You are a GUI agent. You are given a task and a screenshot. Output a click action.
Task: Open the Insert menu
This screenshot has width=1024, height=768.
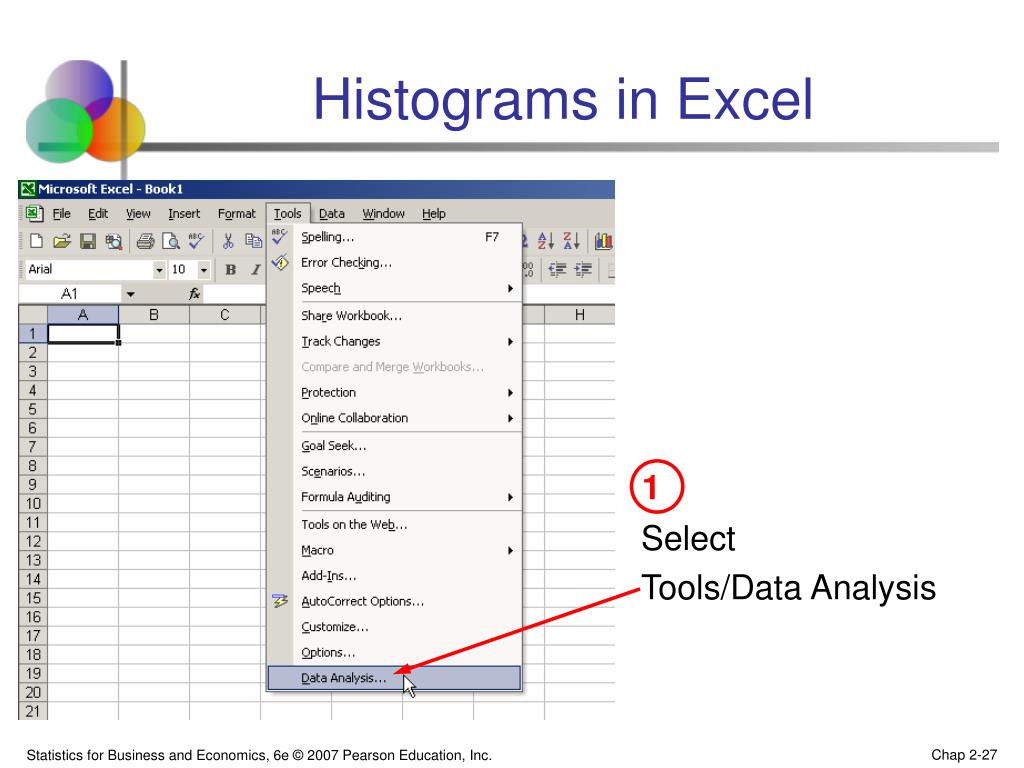pyautogui.click(x=184, y=214)
